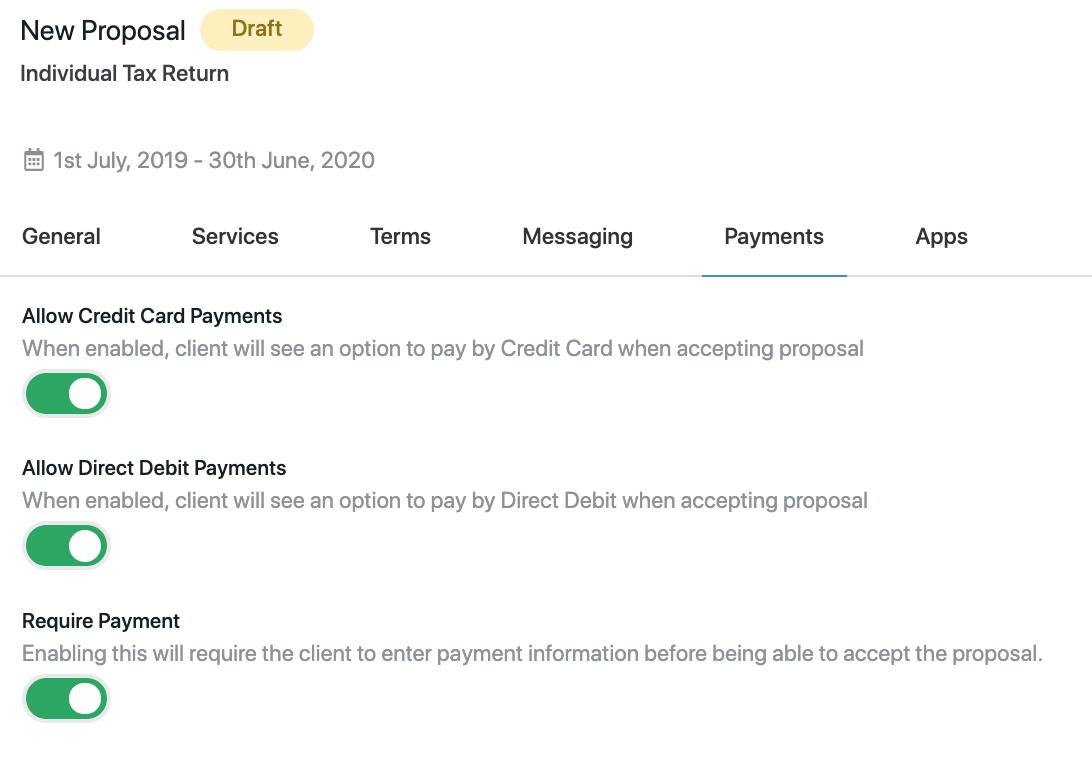The image size is (1092, 758).
Task: Click the Direct Debit option description text
Action: click(x=445, y=501)
